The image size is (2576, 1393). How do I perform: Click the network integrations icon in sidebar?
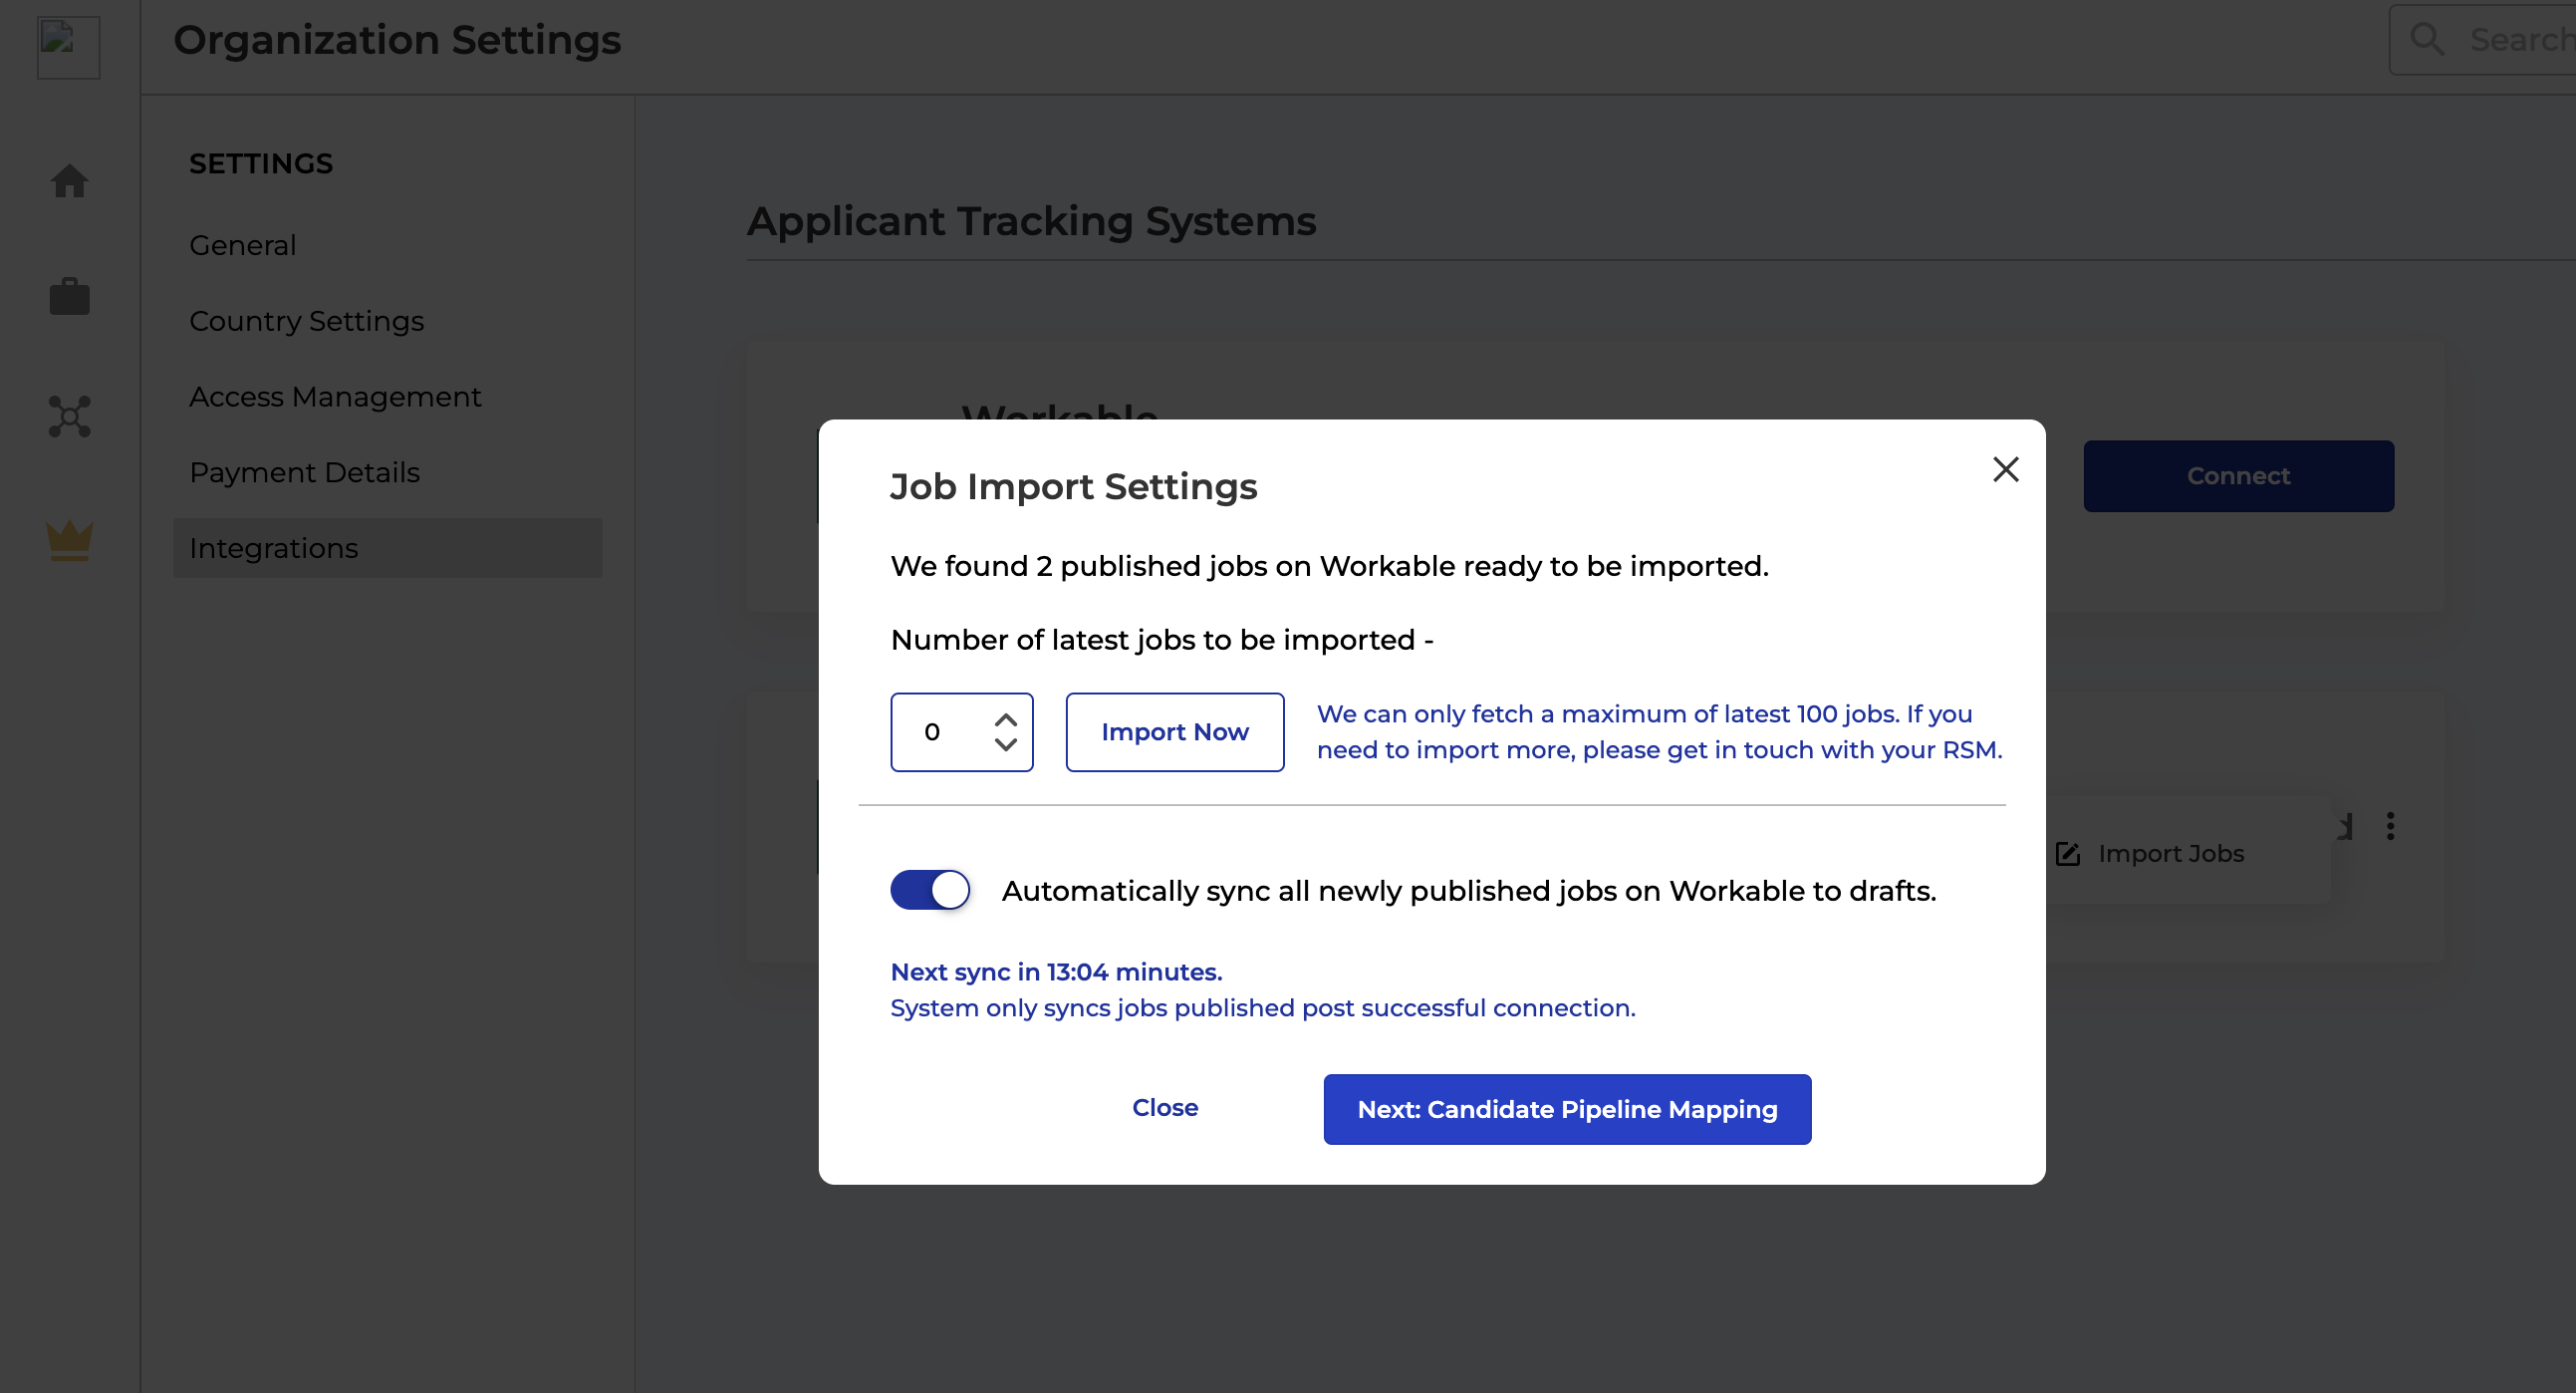[x=69, y=417]
